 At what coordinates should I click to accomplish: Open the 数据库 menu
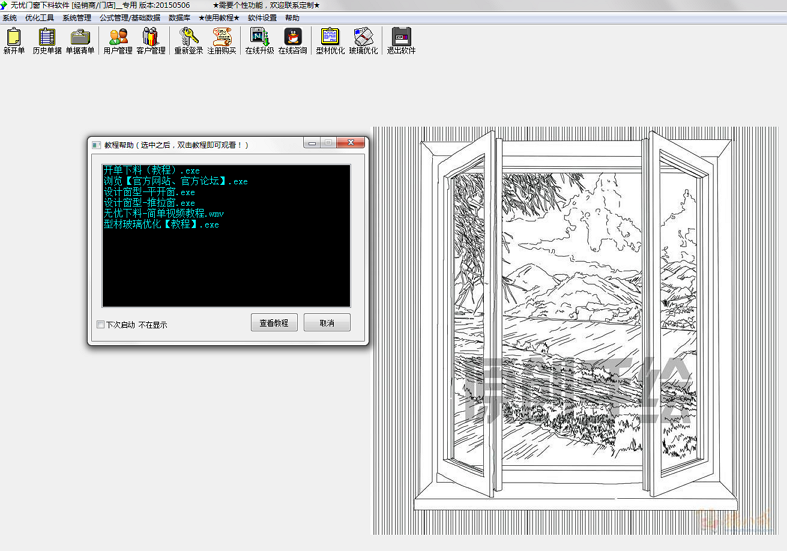coord(179,18)
